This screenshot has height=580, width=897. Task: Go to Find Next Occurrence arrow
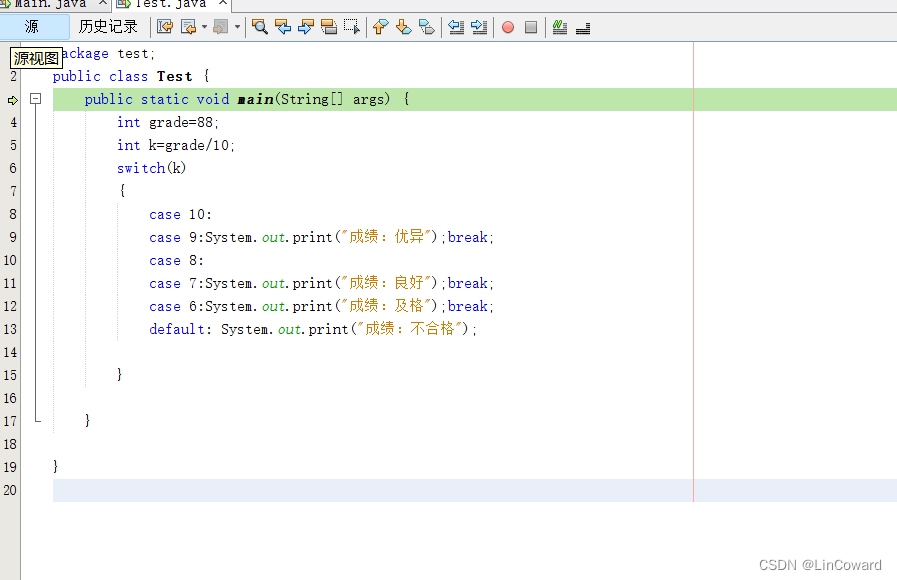click(x=305, y=27)
